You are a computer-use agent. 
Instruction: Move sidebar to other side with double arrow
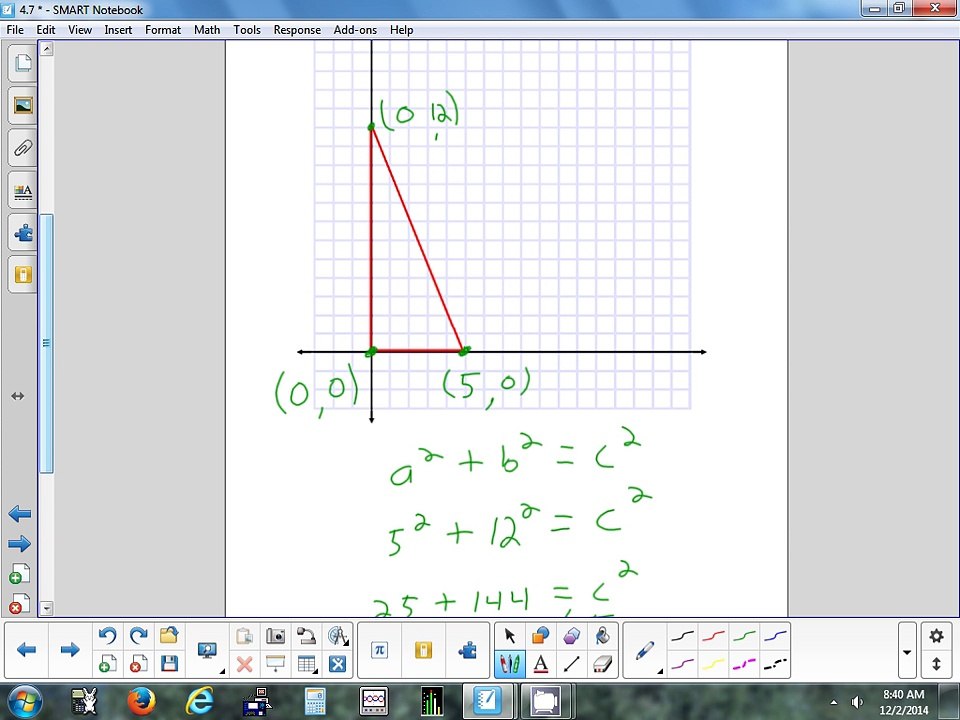(17, 396)
